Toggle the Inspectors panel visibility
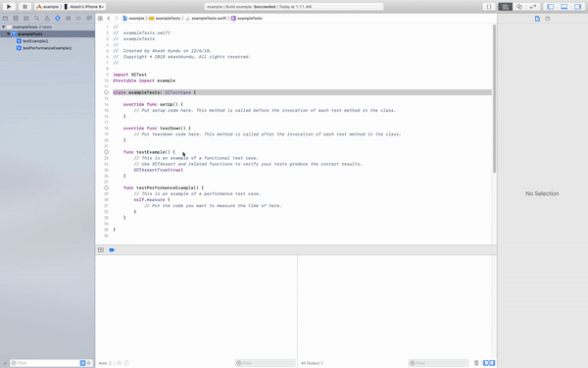 [578, 7]
